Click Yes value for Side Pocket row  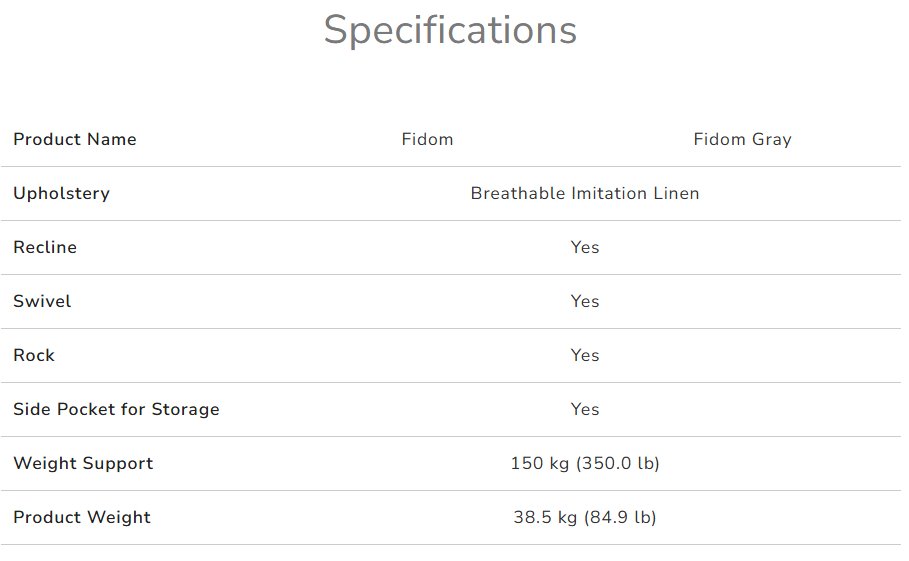point(585,410)
